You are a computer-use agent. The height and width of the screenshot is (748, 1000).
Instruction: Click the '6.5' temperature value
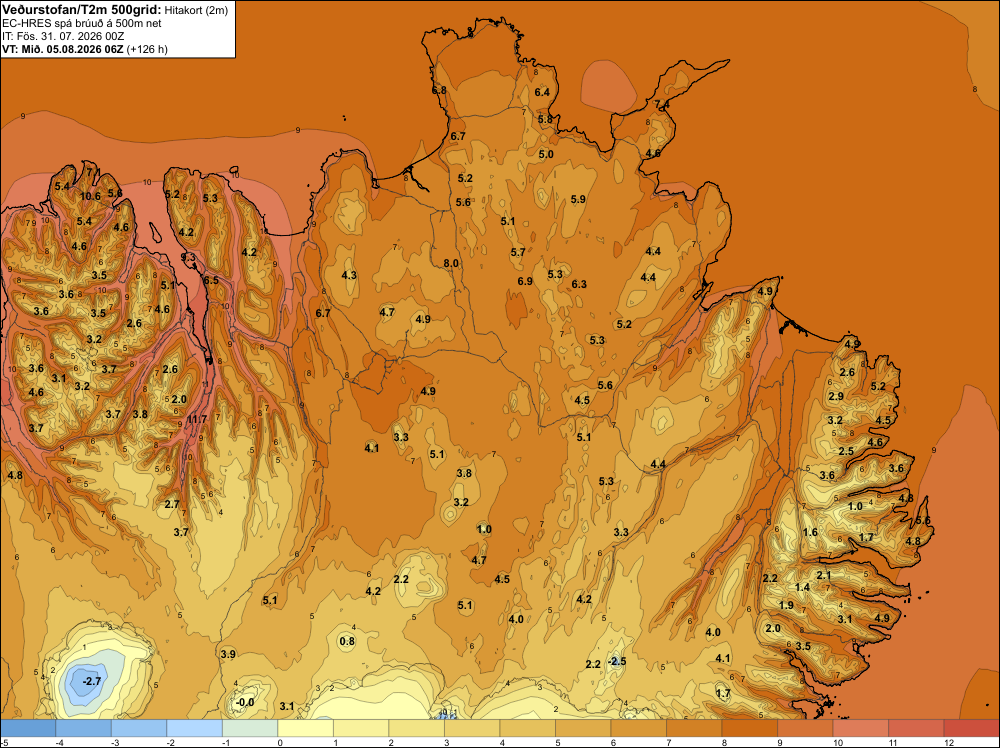[x=210, y=281]
